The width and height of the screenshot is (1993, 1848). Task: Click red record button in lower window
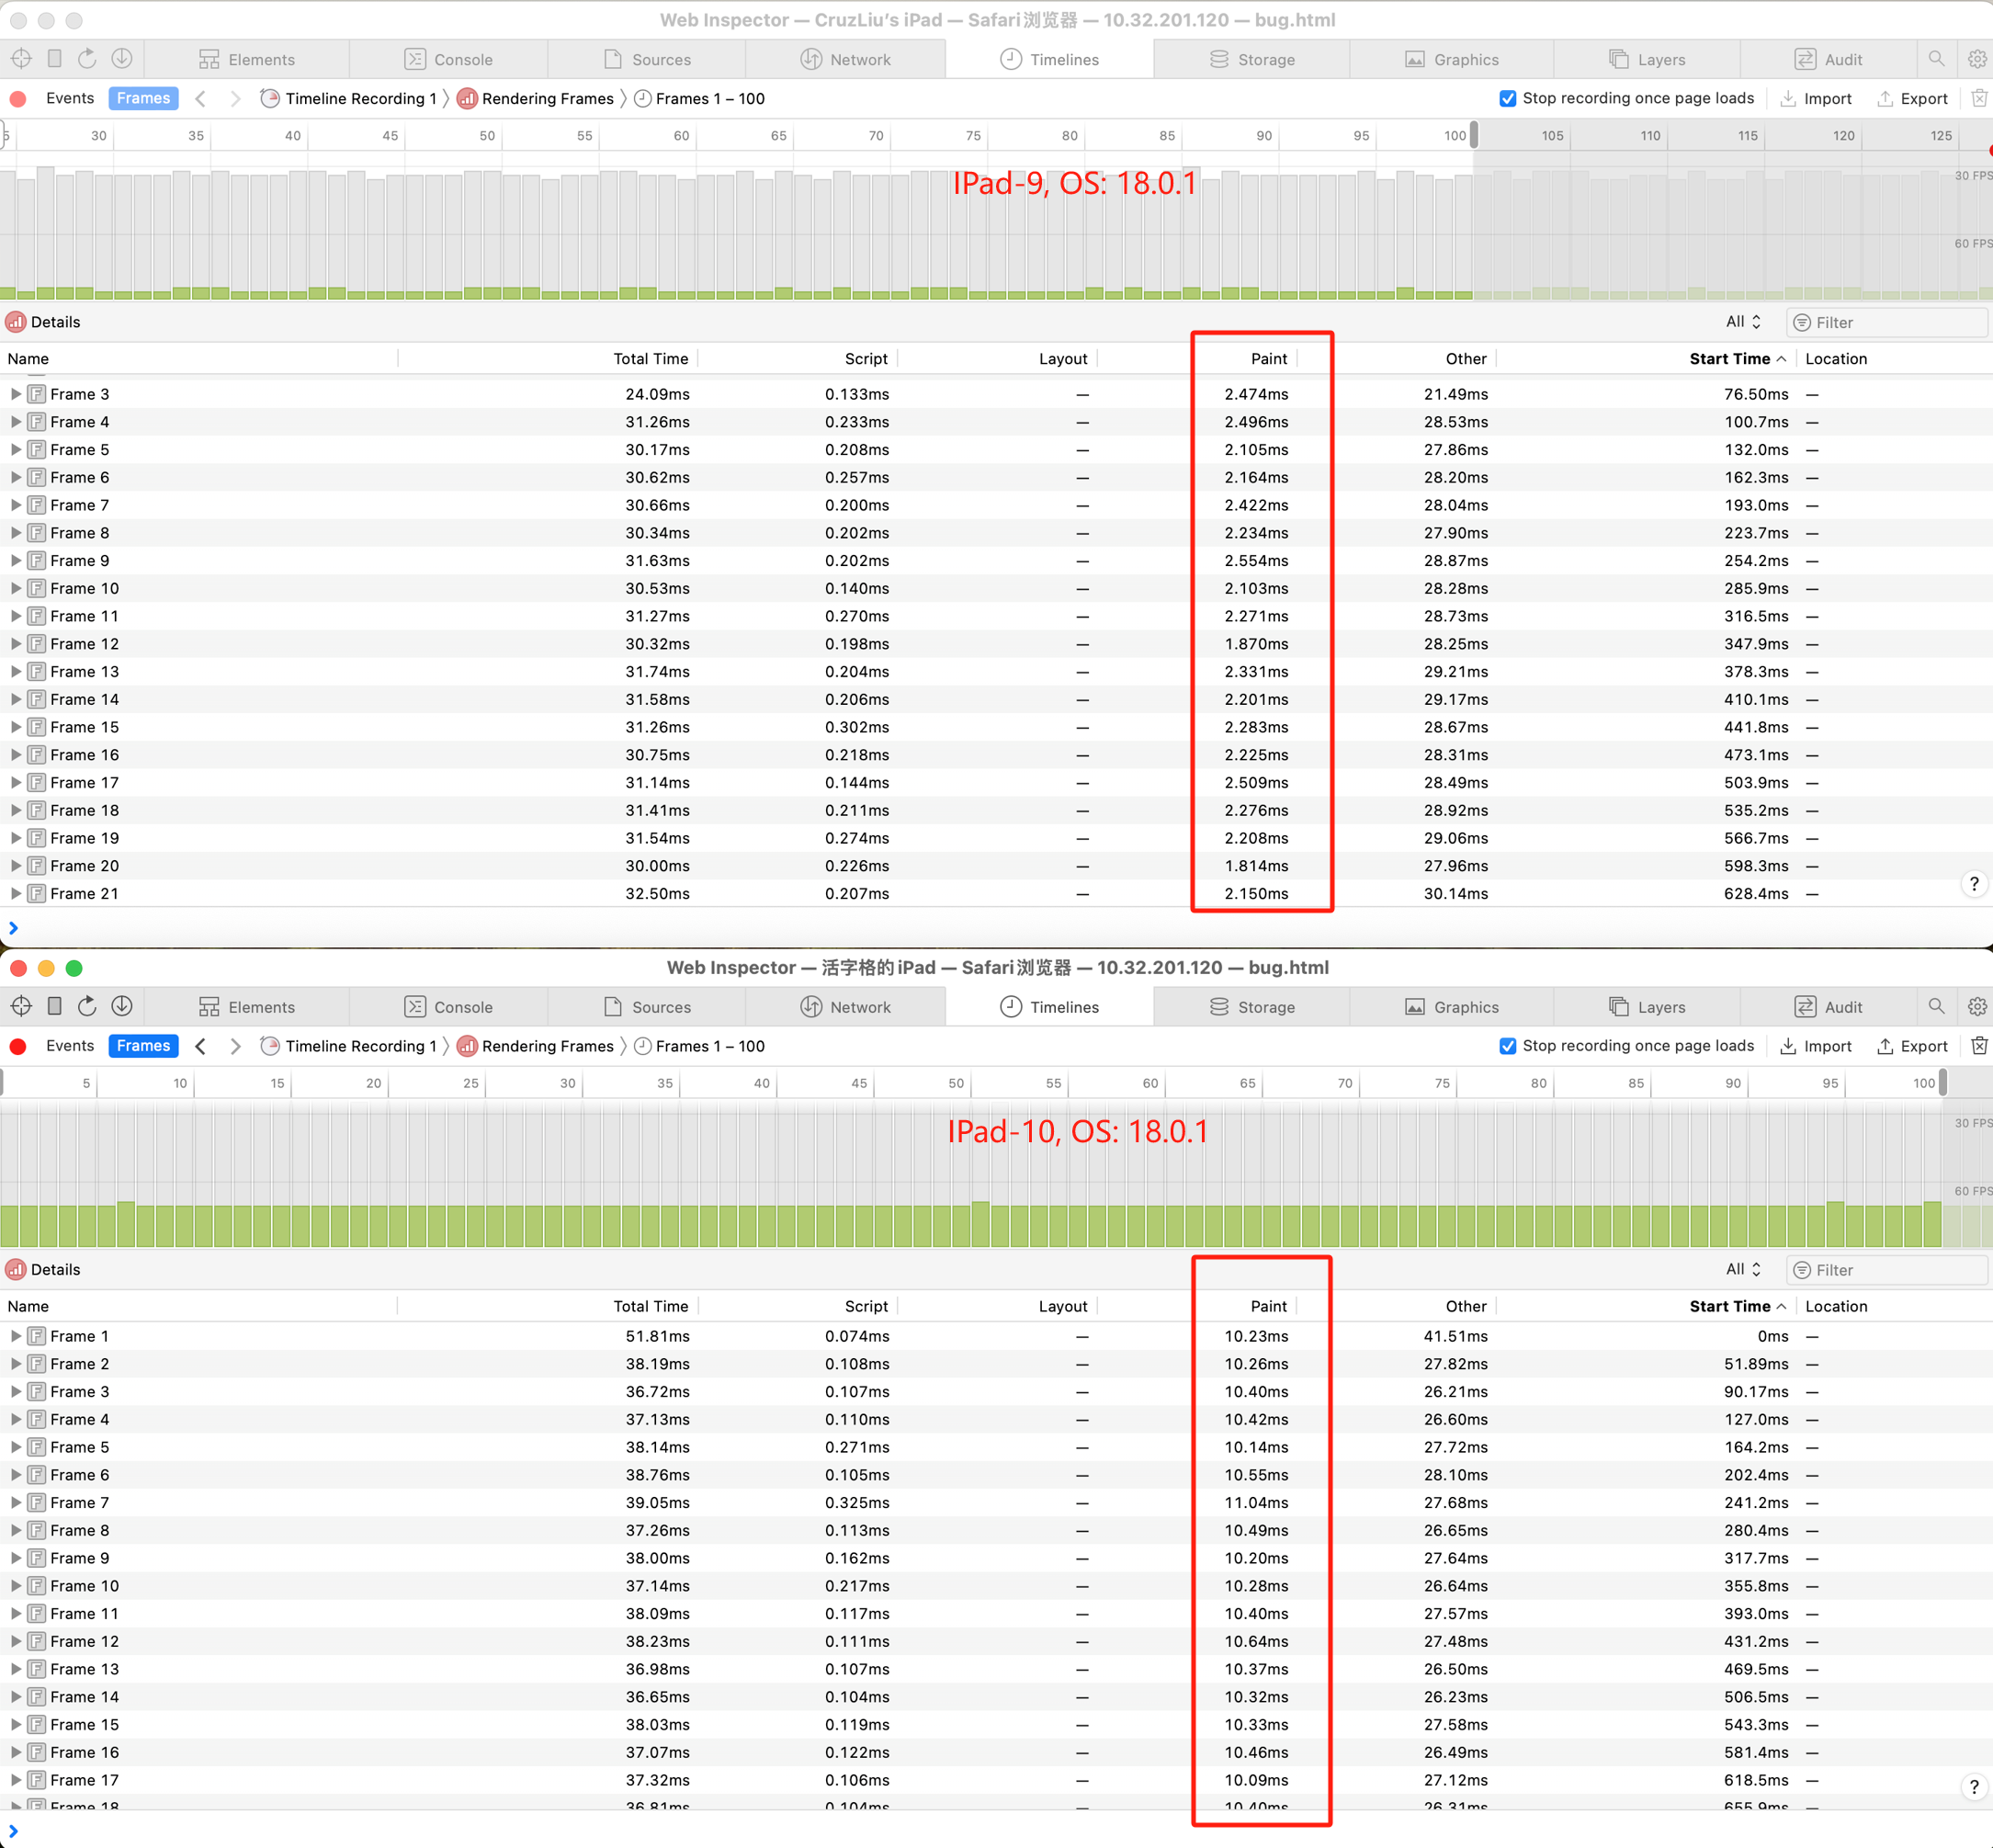[18, 1046]
